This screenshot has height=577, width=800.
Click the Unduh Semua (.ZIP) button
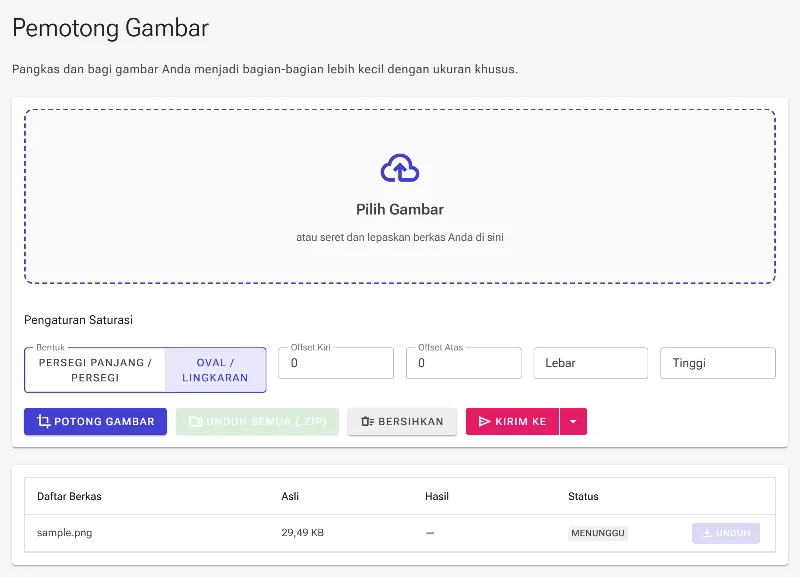pyautogui.click(x=257, y=421)
